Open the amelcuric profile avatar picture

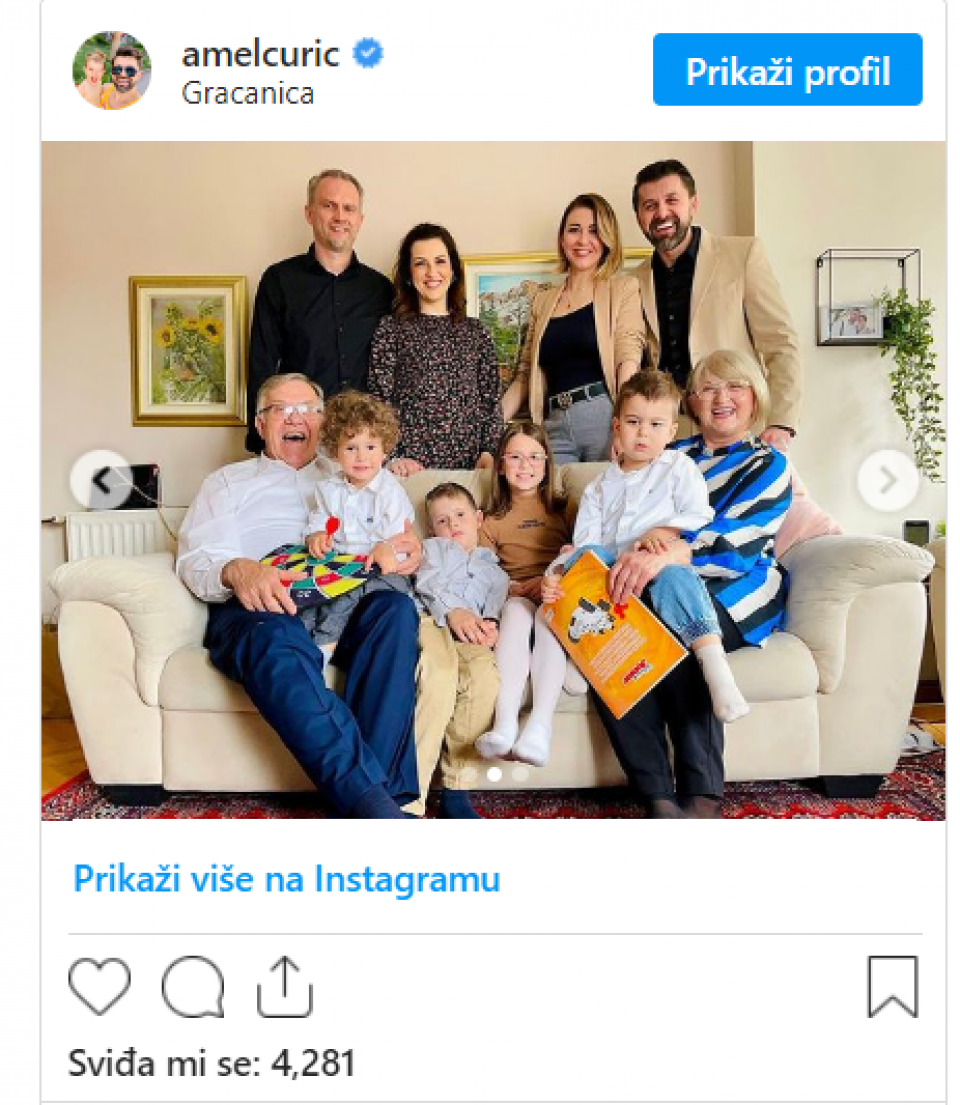(112, 70)
